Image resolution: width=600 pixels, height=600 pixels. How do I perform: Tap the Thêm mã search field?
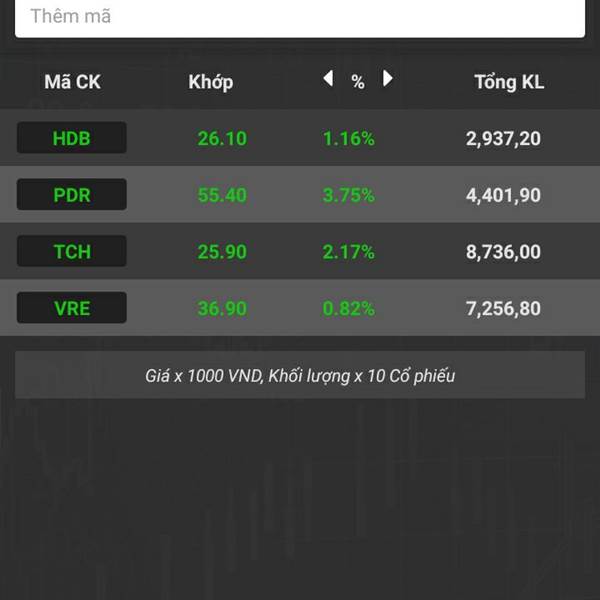pos(300,17)
